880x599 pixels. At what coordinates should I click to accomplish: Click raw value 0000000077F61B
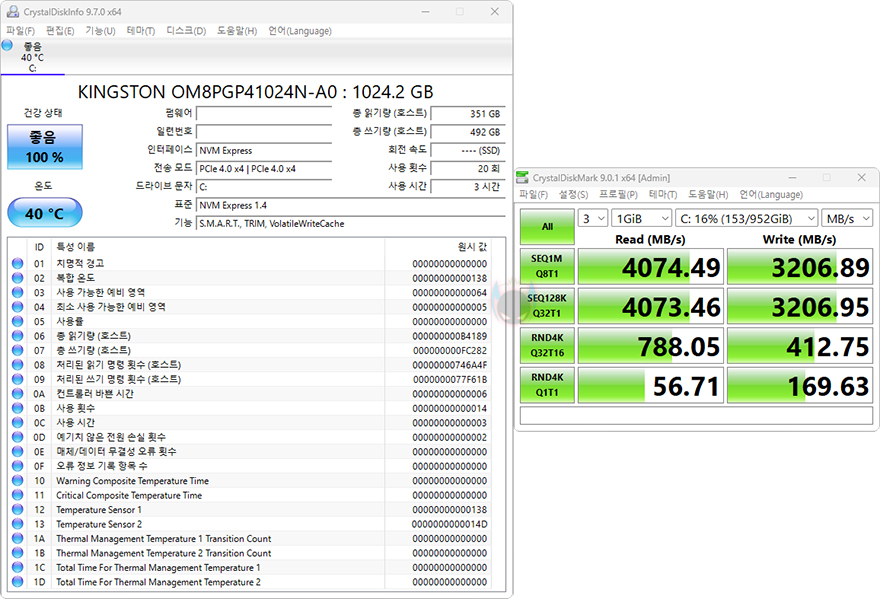coord(450,379)
